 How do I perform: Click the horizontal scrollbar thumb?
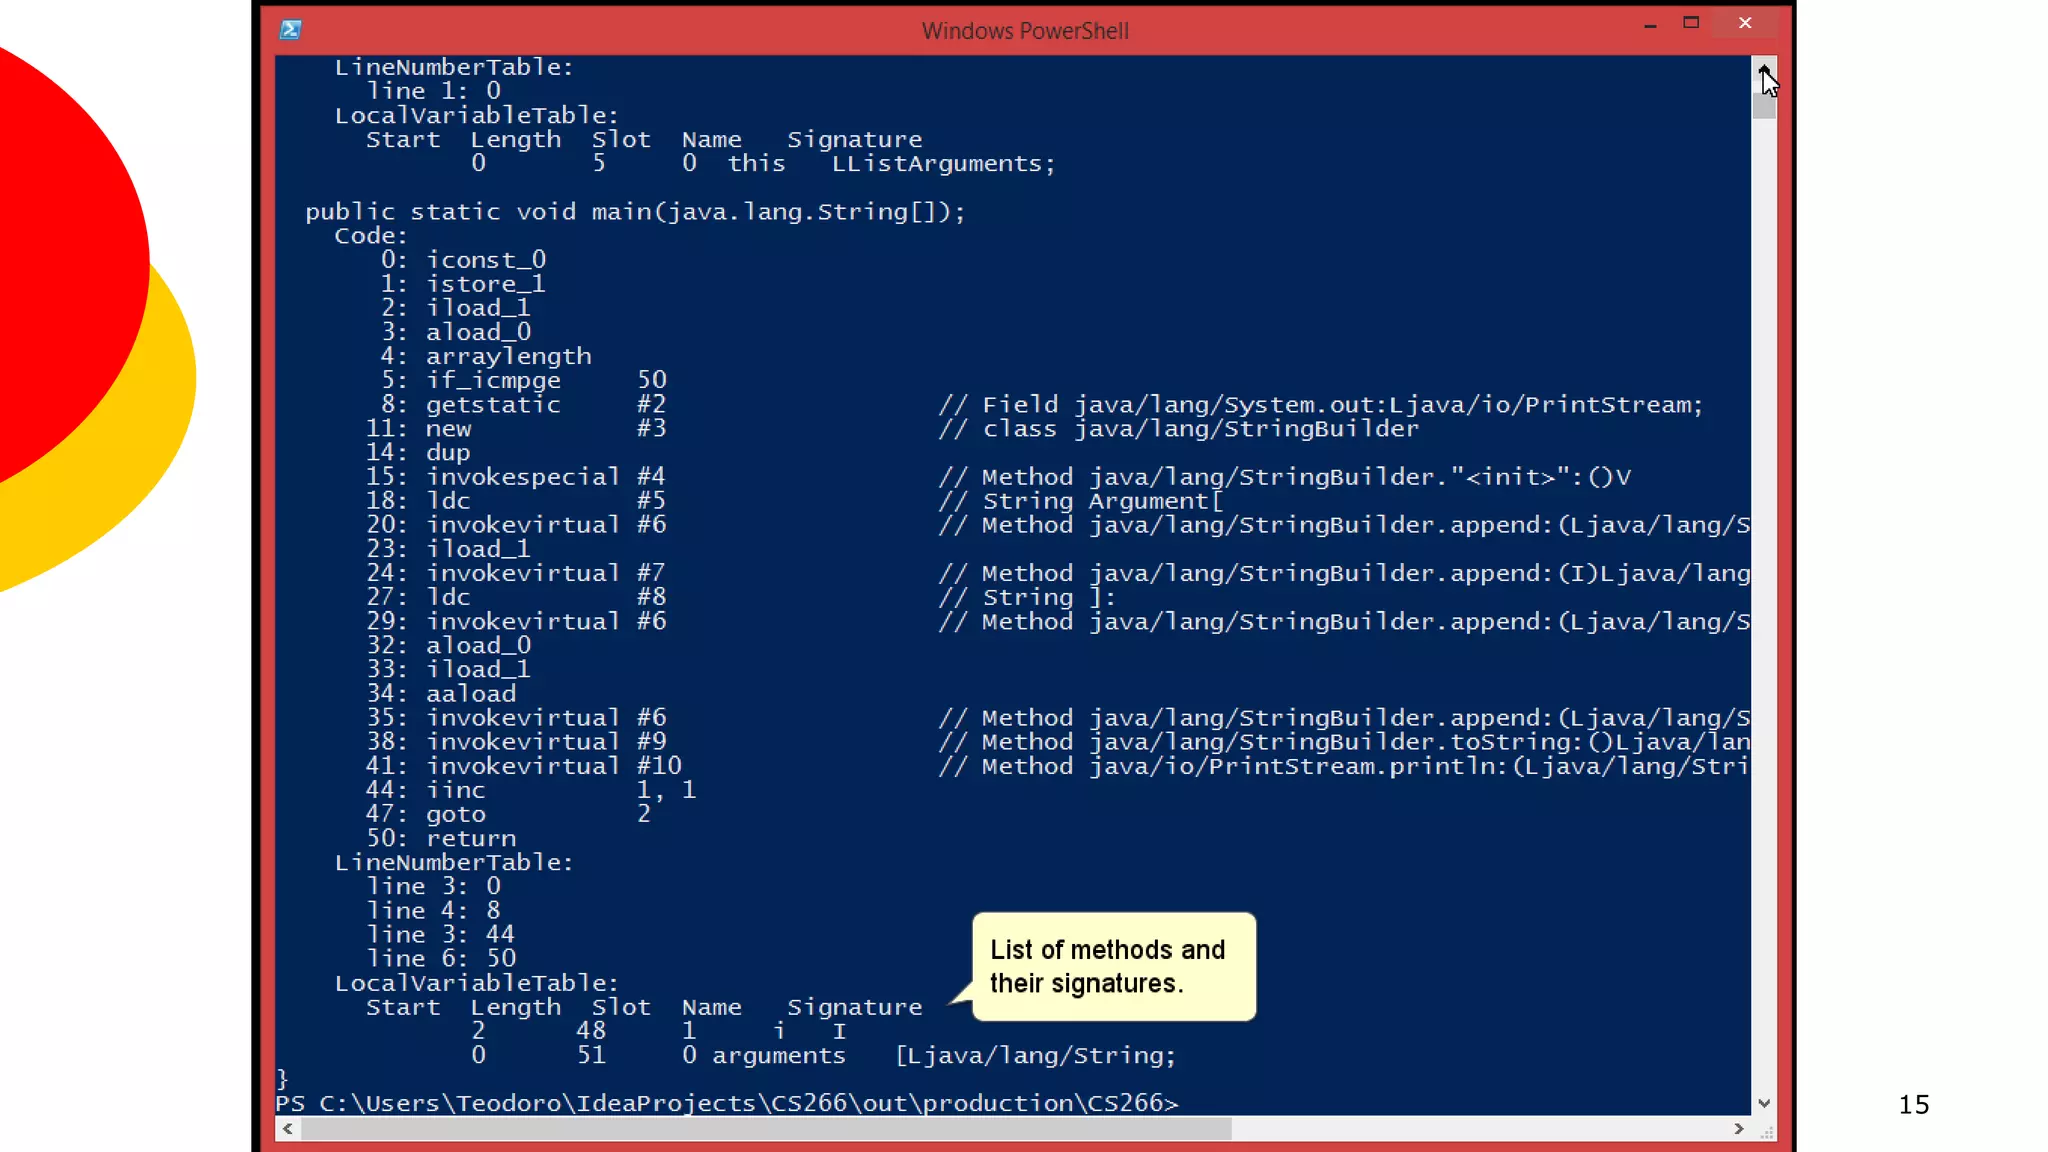tap(765, 1129)
